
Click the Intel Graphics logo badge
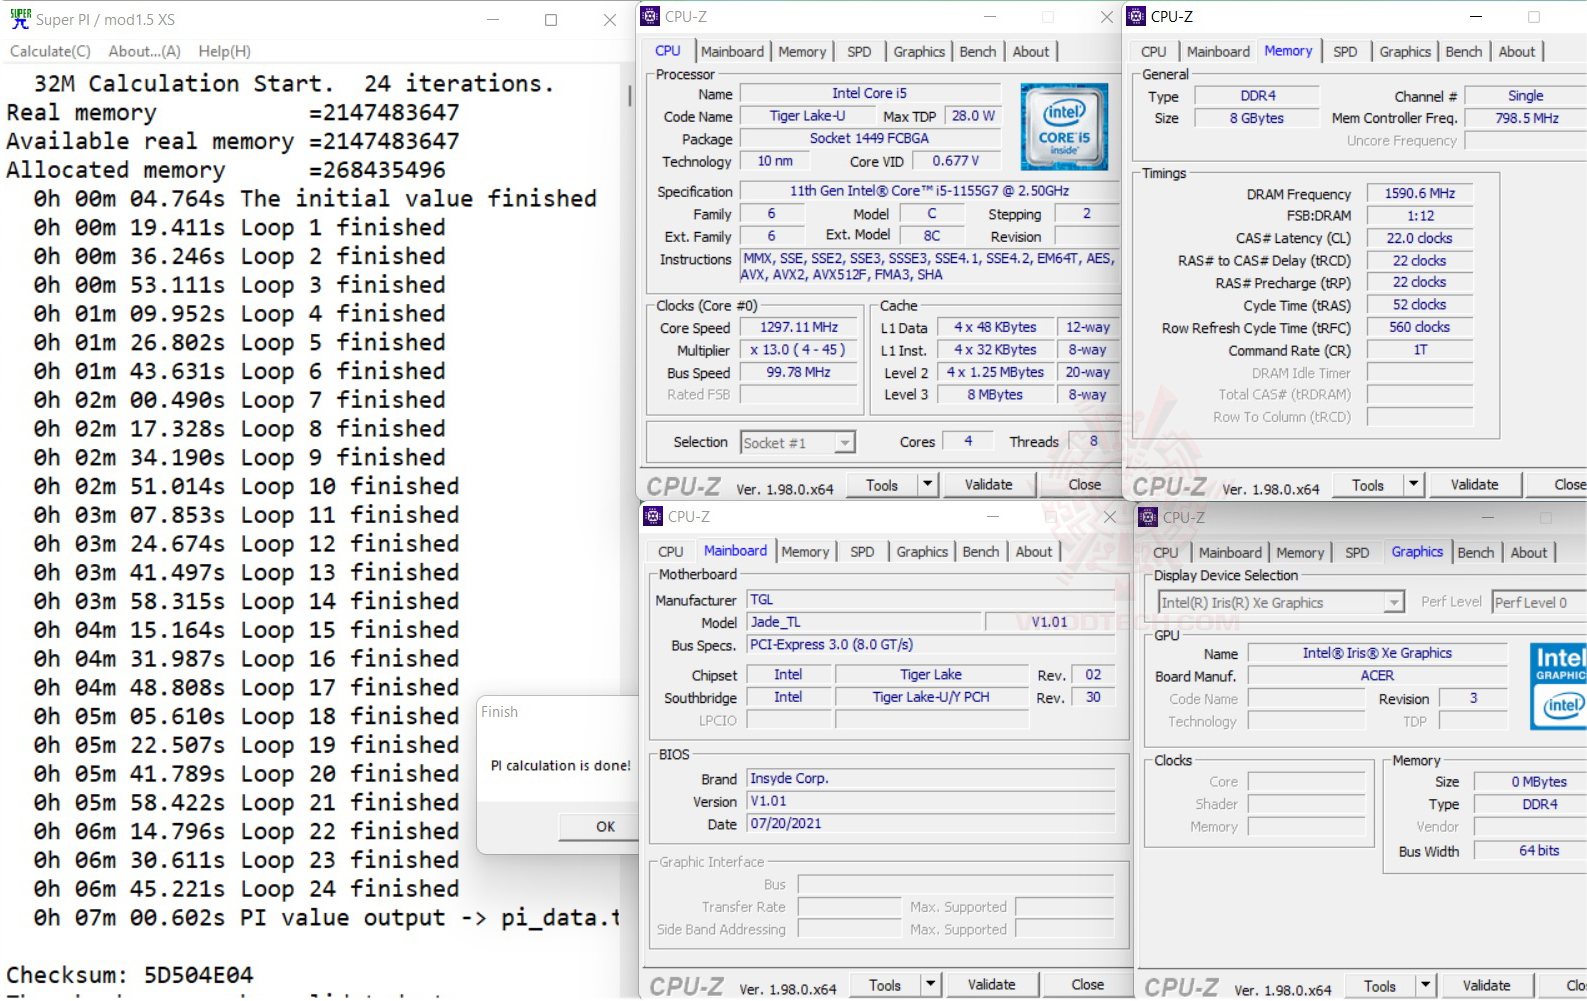(1558, 685)
